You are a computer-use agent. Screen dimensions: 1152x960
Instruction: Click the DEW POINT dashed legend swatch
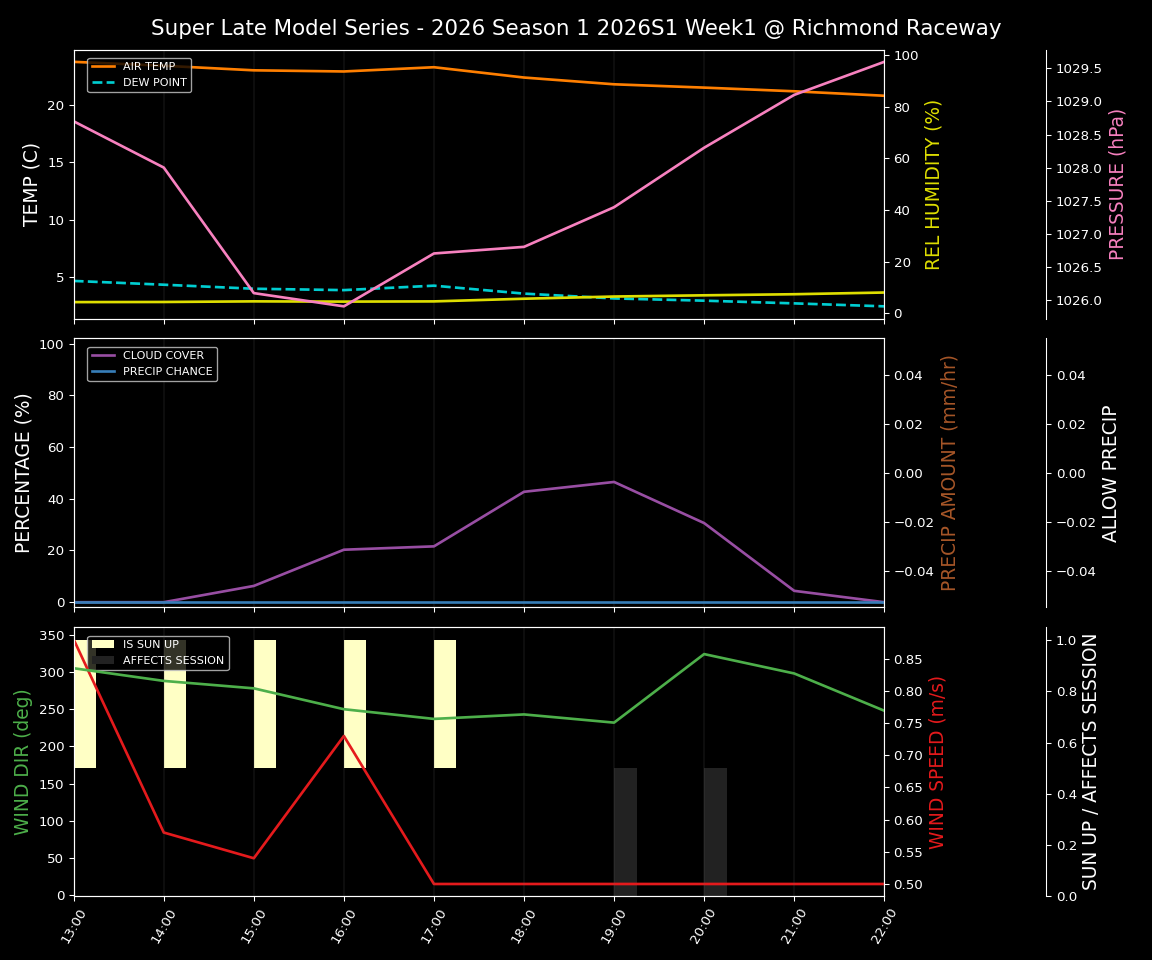point(105,83)
